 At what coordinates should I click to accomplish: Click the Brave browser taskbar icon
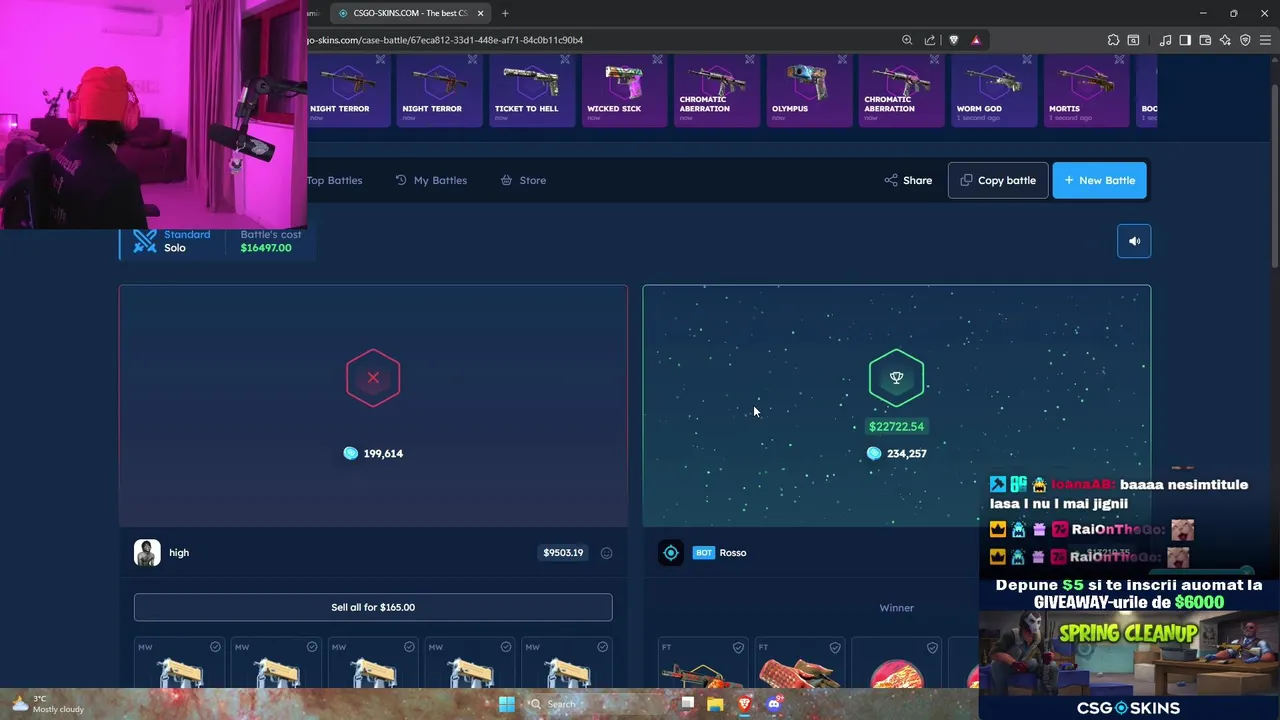pos(744,704)
